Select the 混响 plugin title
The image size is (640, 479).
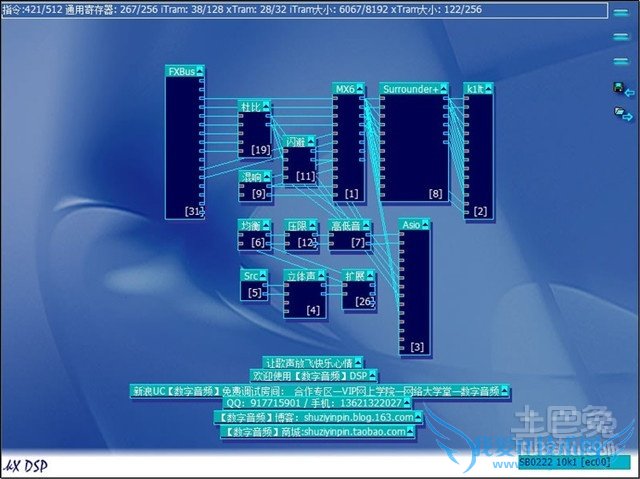coord(252,177)
